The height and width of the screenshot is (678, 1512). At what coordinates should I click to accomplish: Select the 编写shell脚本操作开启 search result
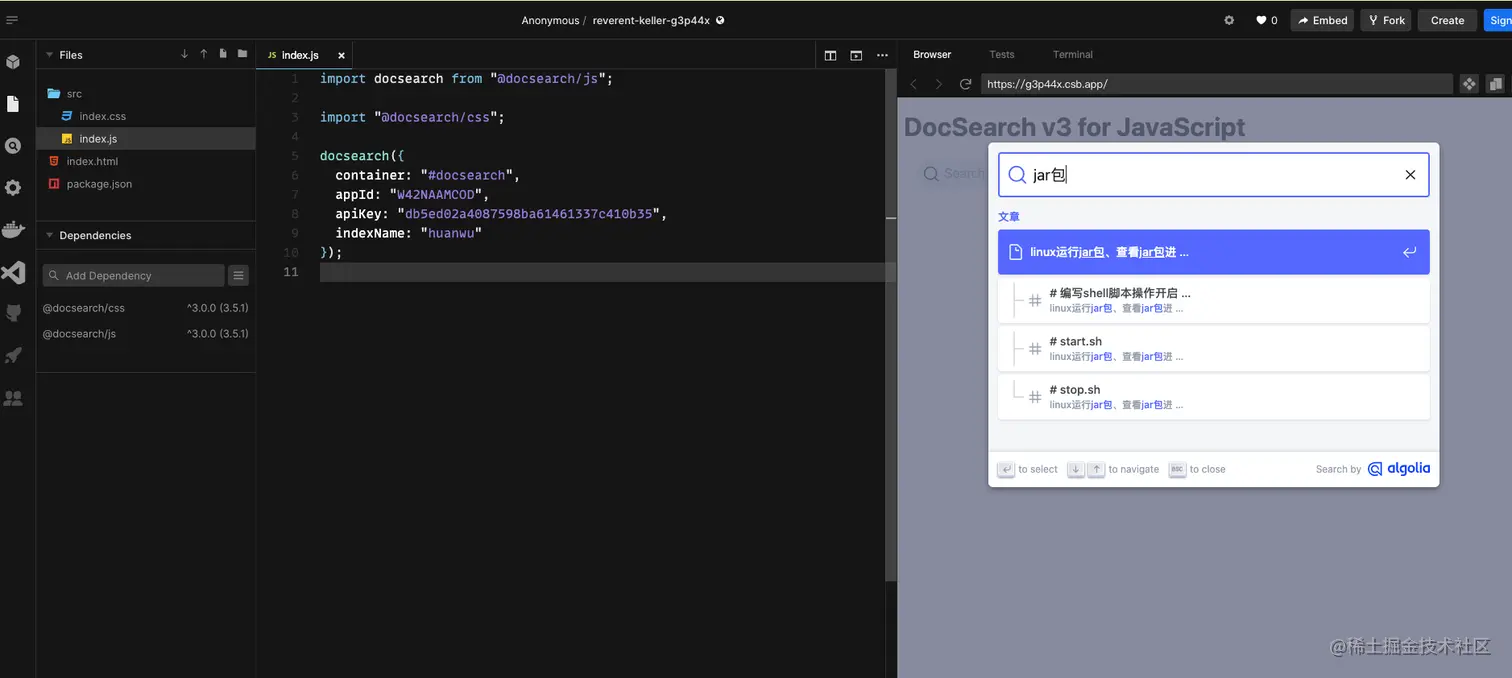(1213, 300)
